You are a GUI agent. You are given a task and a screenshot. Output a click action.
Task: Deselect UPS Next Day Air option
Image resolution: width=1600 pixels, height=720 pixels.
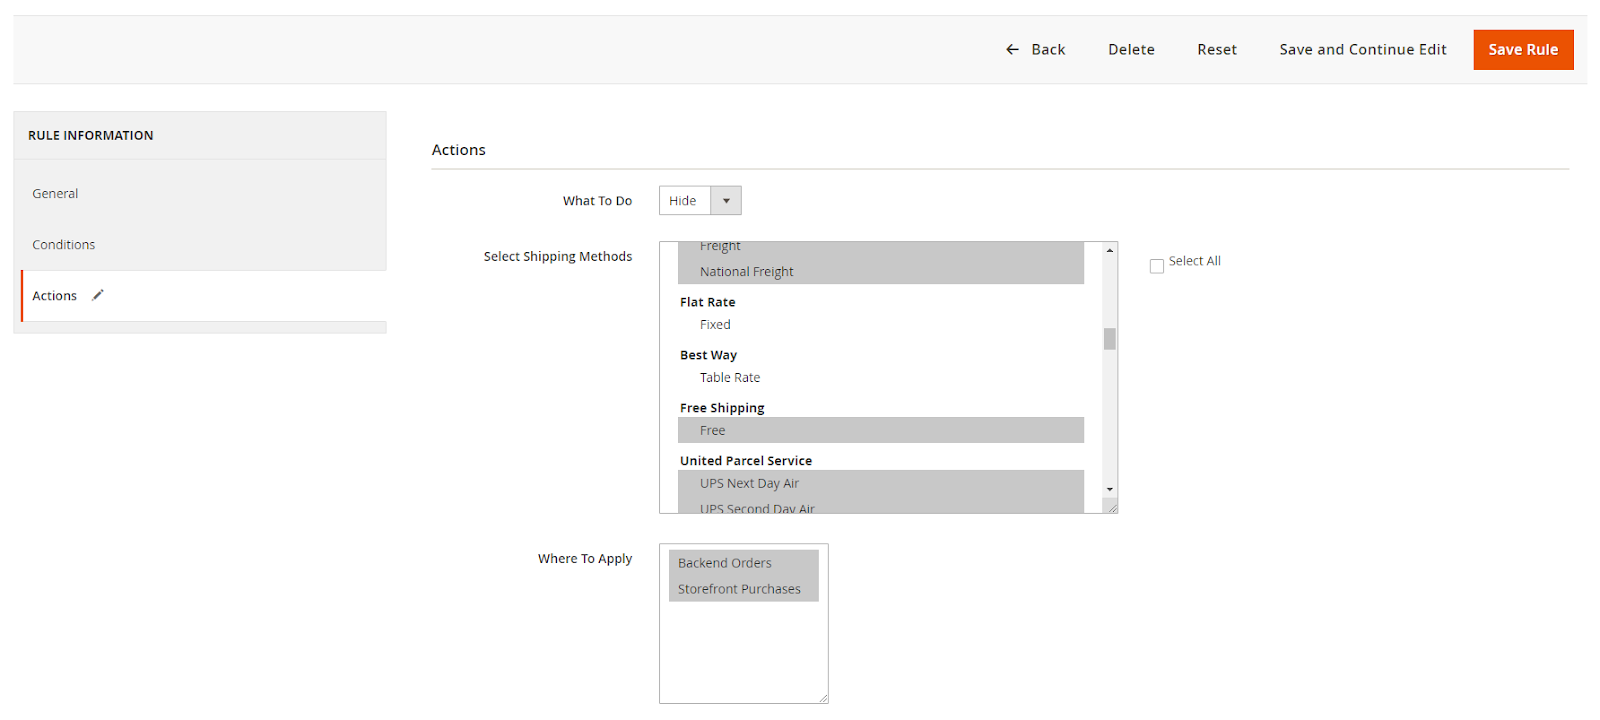[749, 484]
